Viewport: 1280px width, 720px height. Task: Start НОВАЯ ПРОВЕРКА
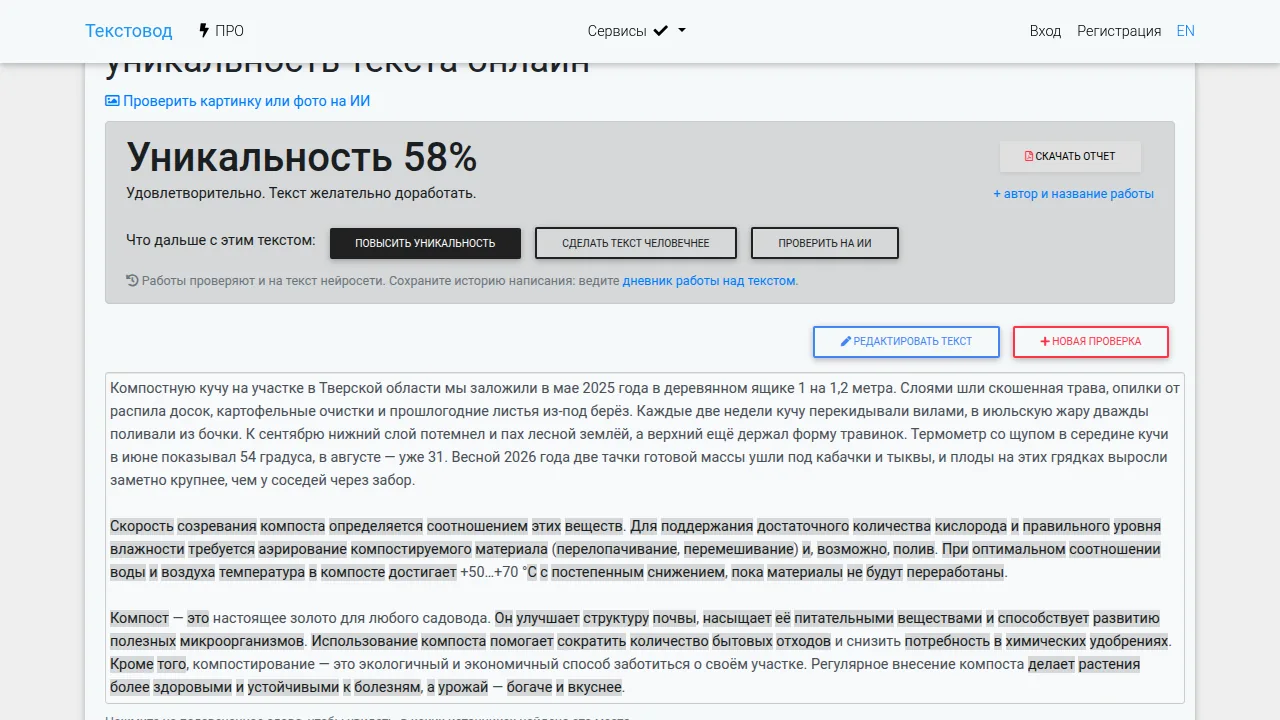tap(1091, 342)
